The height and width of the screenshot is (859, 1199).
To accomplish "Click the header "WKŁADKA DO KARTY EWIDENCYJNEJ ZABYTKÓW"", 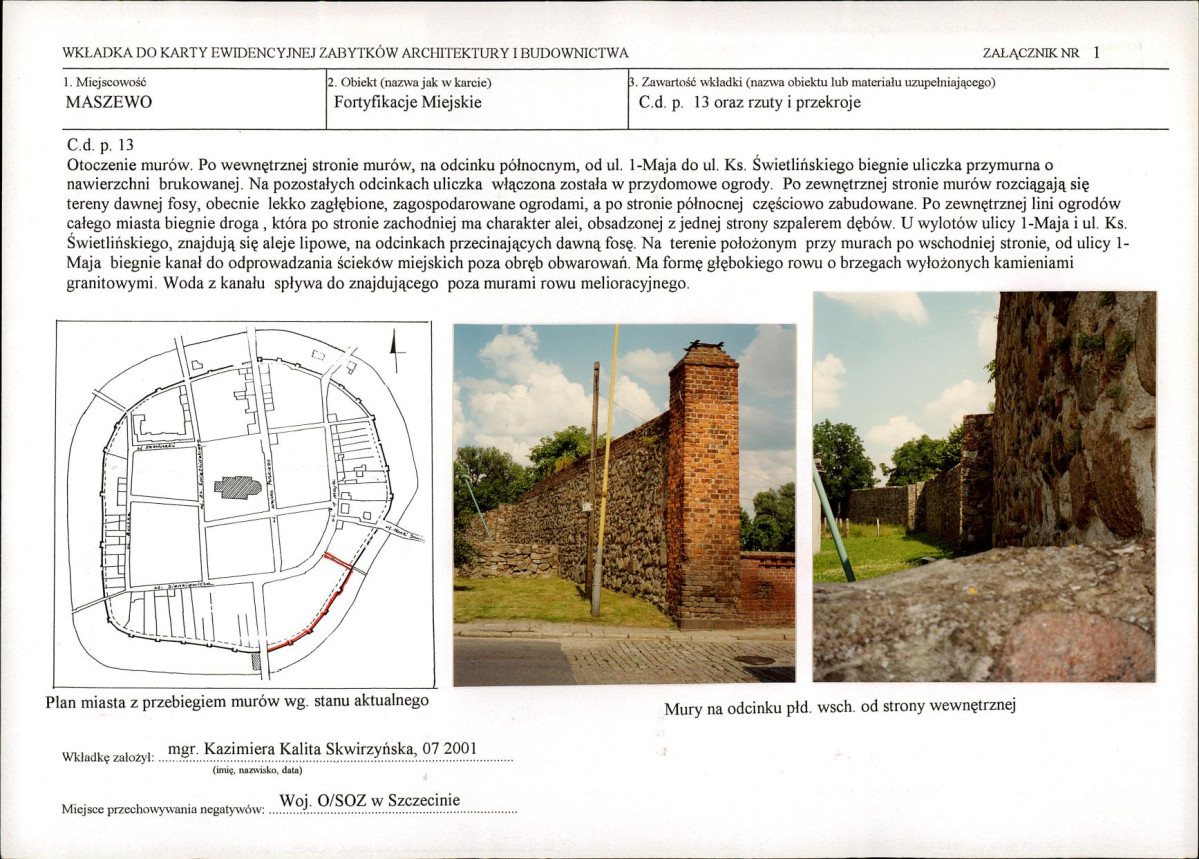I will pos(345,53).
